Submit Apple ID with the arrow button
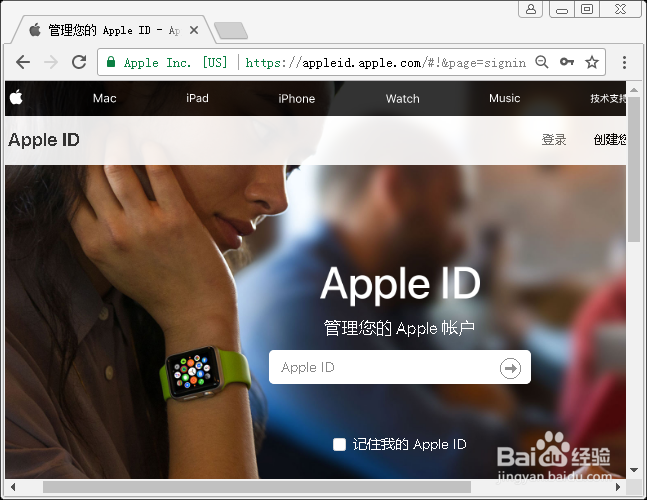 click(x=510, y=368)
